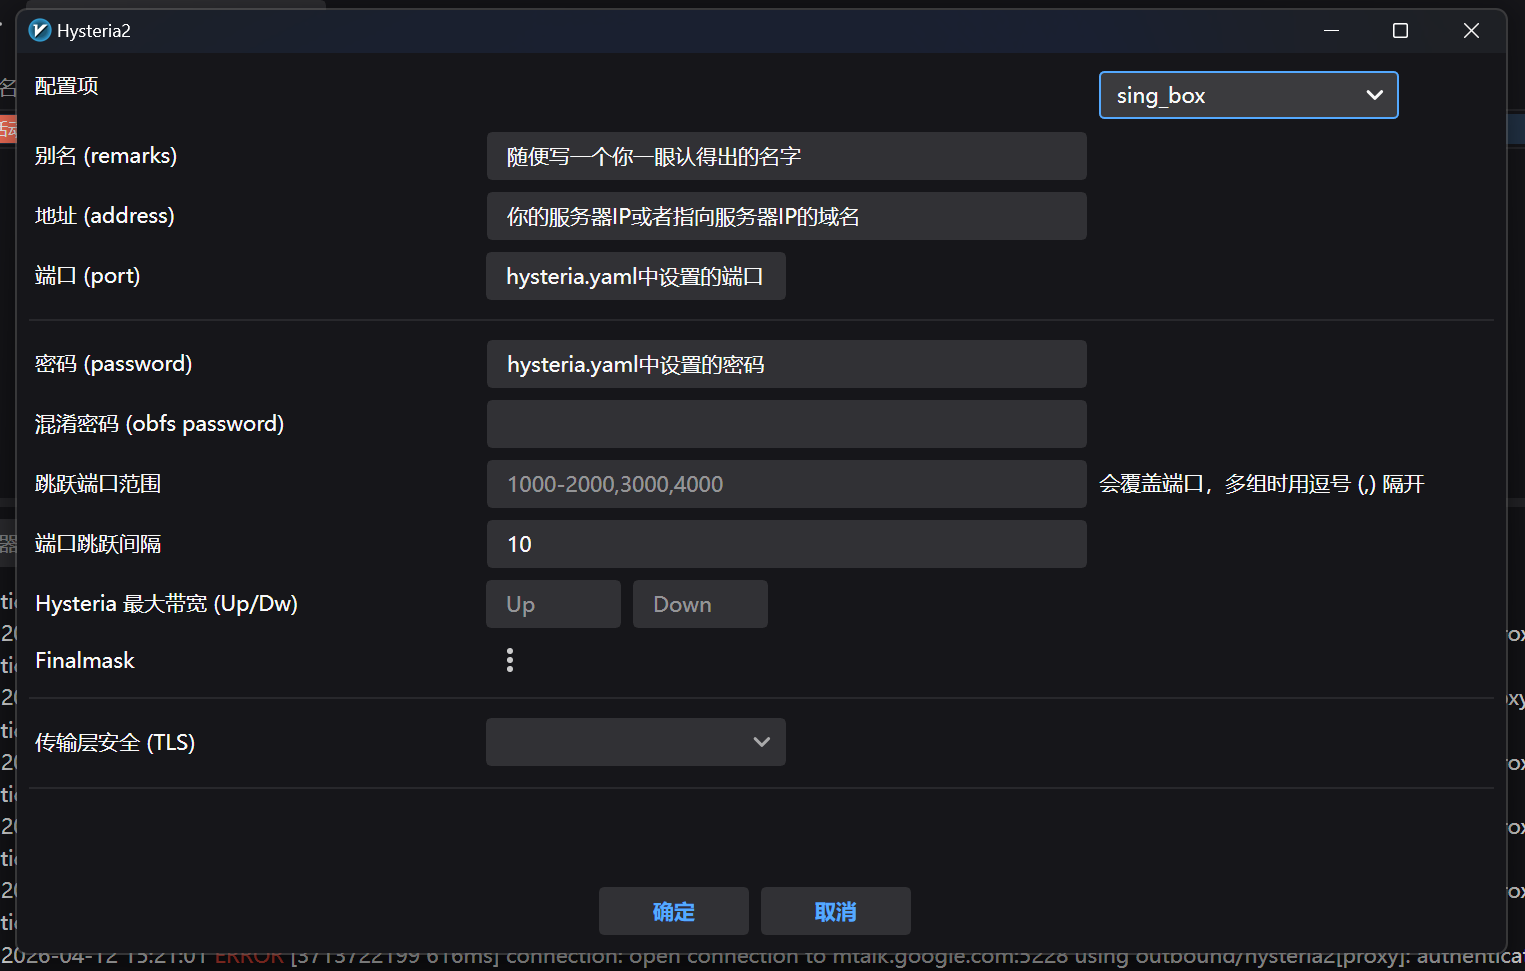Edit the port hopping interval value
The image size is (1525, 971).
(786, 544)
